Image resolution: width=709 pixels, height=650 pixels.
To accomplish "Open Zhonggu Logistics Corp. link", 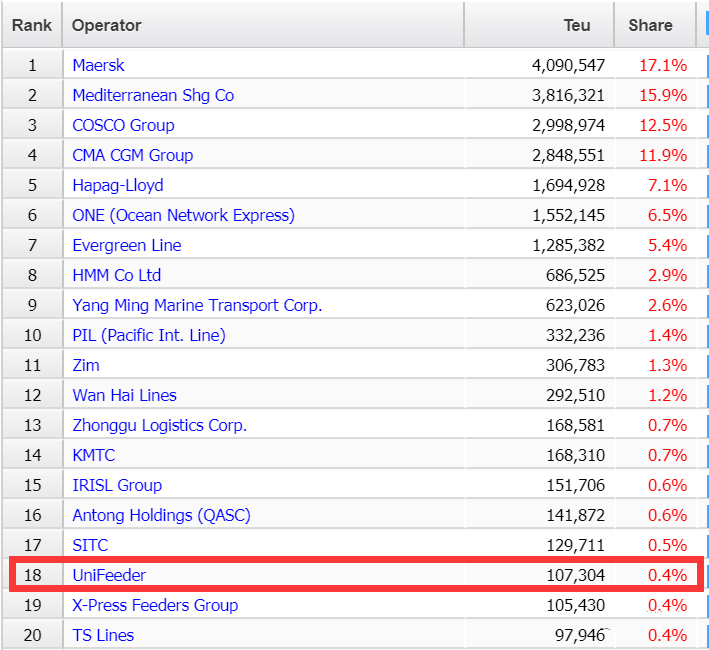I will (x=160, y=425).
